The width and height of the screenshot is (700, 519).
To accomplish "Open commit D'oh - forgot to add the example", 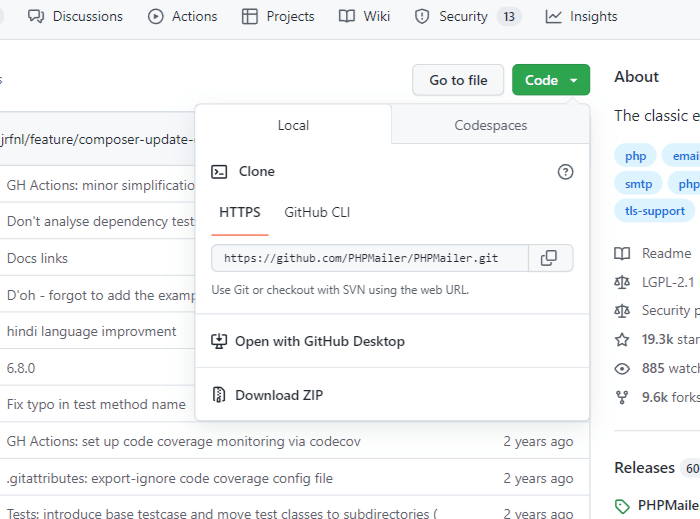I will coord(100,295).
